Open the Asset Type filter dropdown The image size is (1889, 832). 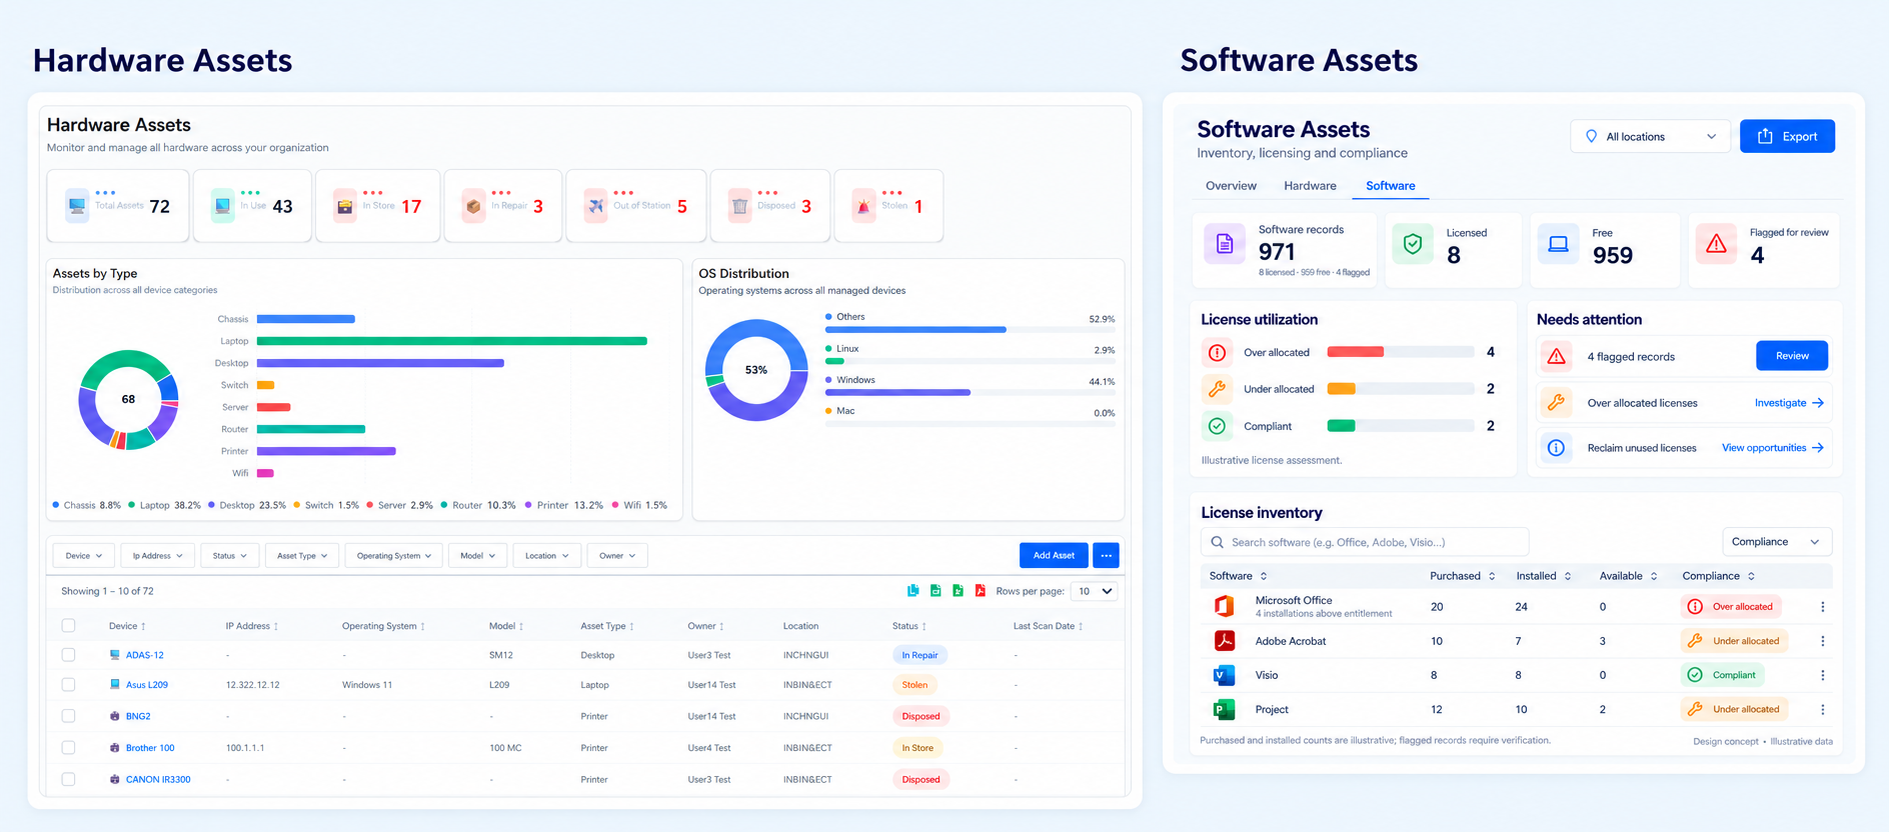[x=302, y=555]
